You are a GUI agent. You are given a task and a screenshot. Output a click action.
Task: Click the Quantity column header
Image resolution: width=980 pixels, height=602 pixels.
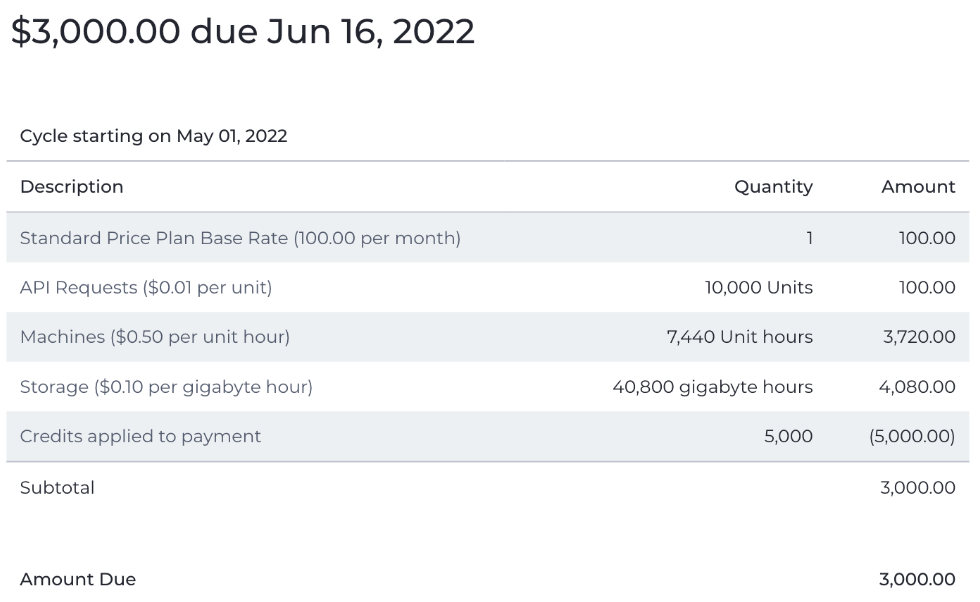click(x=773, y=187)
